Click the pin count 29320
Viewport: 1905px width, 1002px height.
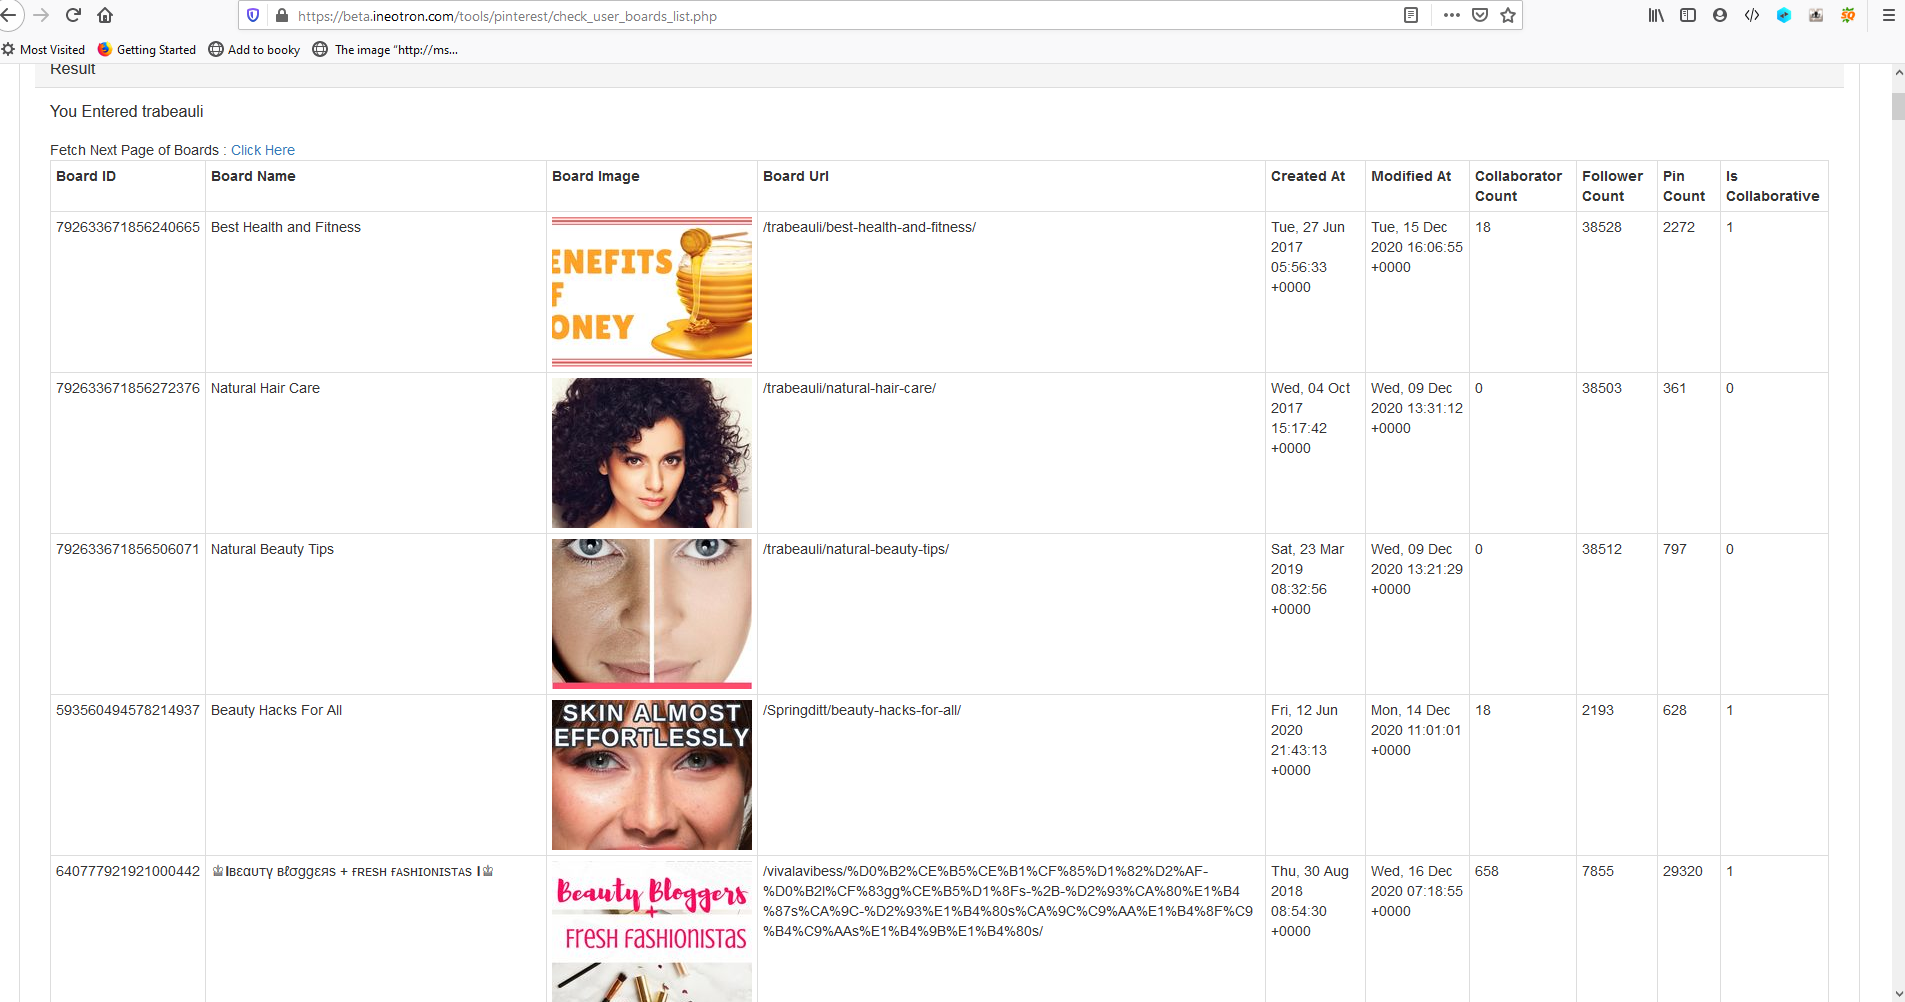coord(1683,871)
